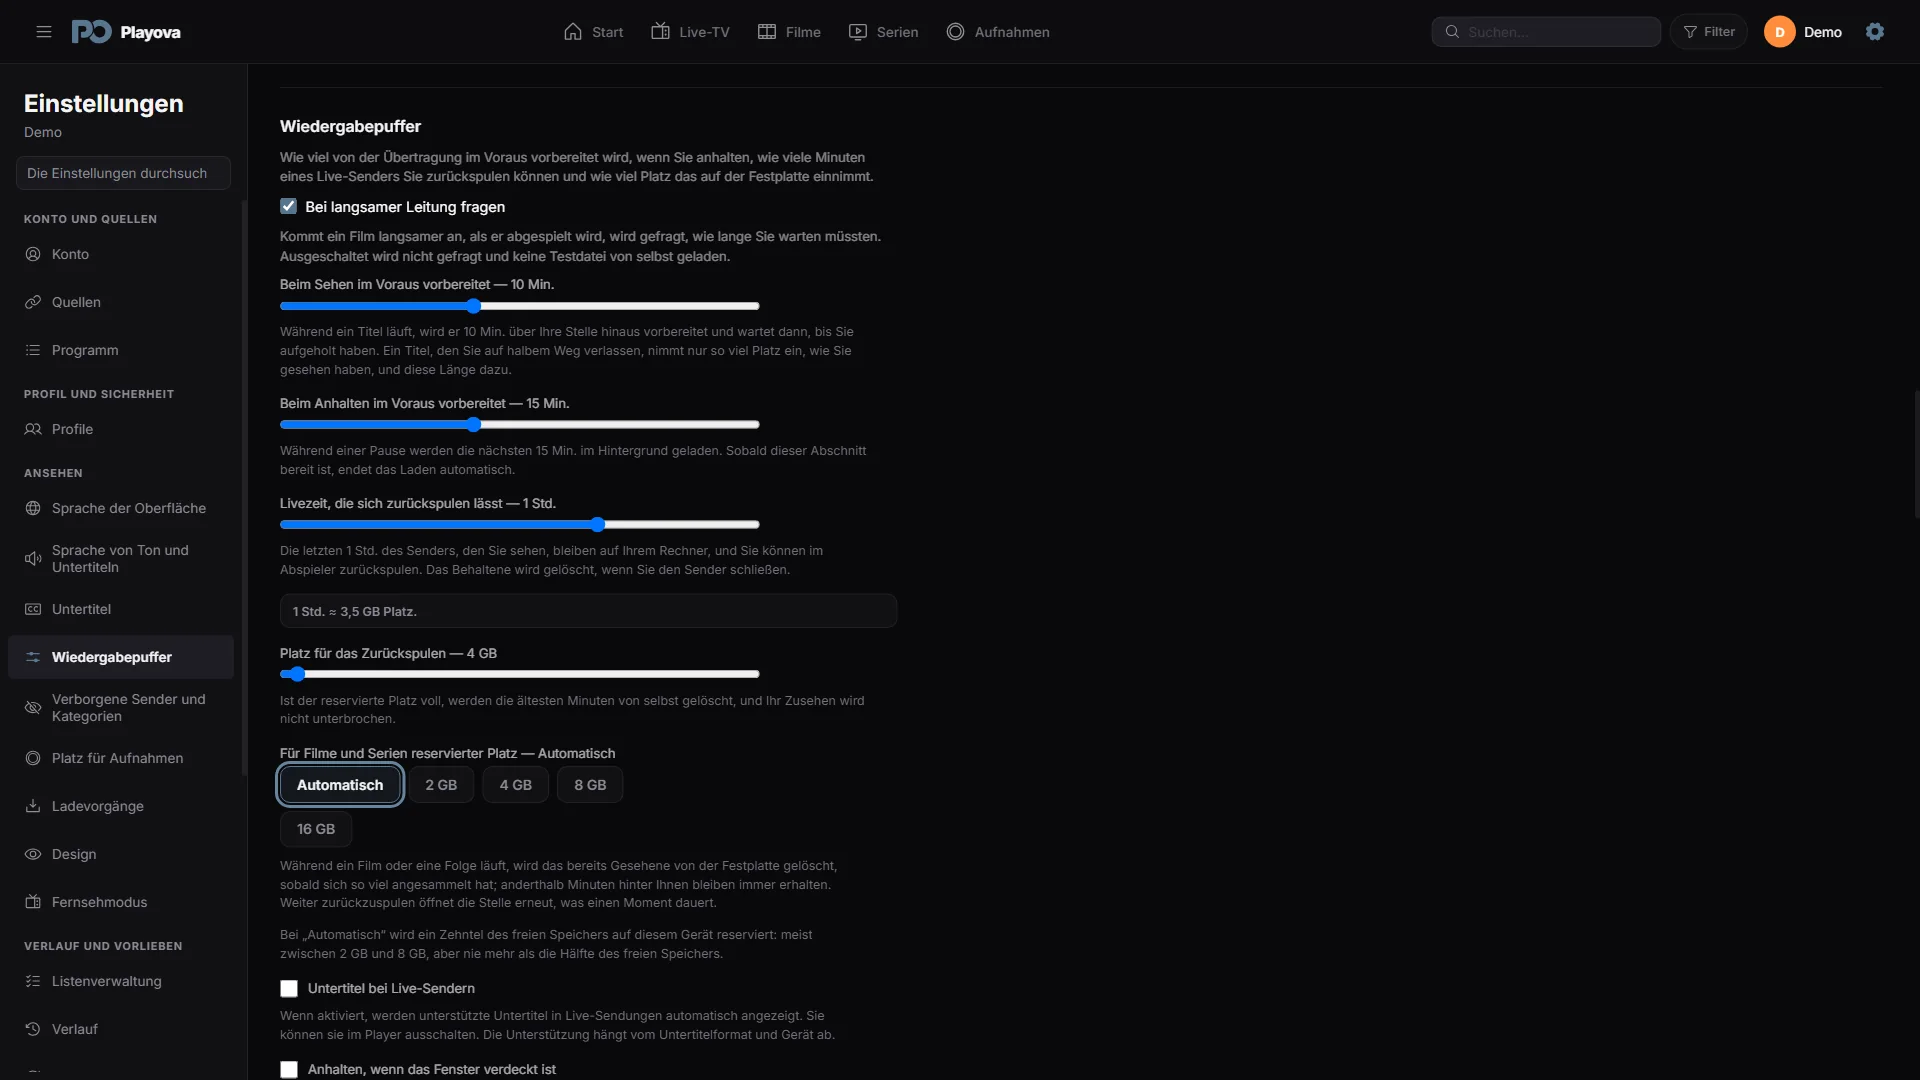This screenshot has height=1080, width=1920.
Task: Open Fernsehmodus TV icon entry
Action: tap(33, 902)
